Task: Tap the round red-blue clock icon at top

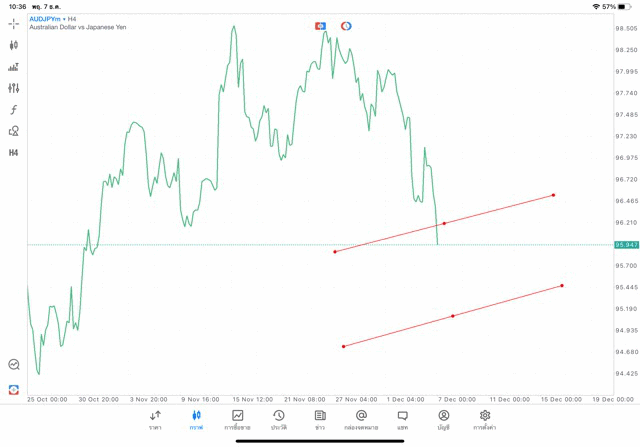Action: (346, 26)
